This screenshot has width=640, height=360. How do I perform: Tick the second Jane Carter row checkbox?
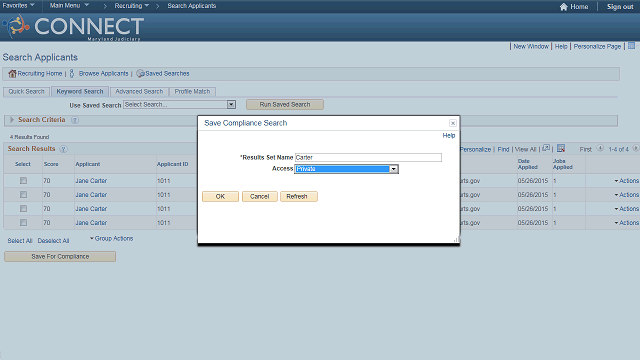[x=23, y=195]
